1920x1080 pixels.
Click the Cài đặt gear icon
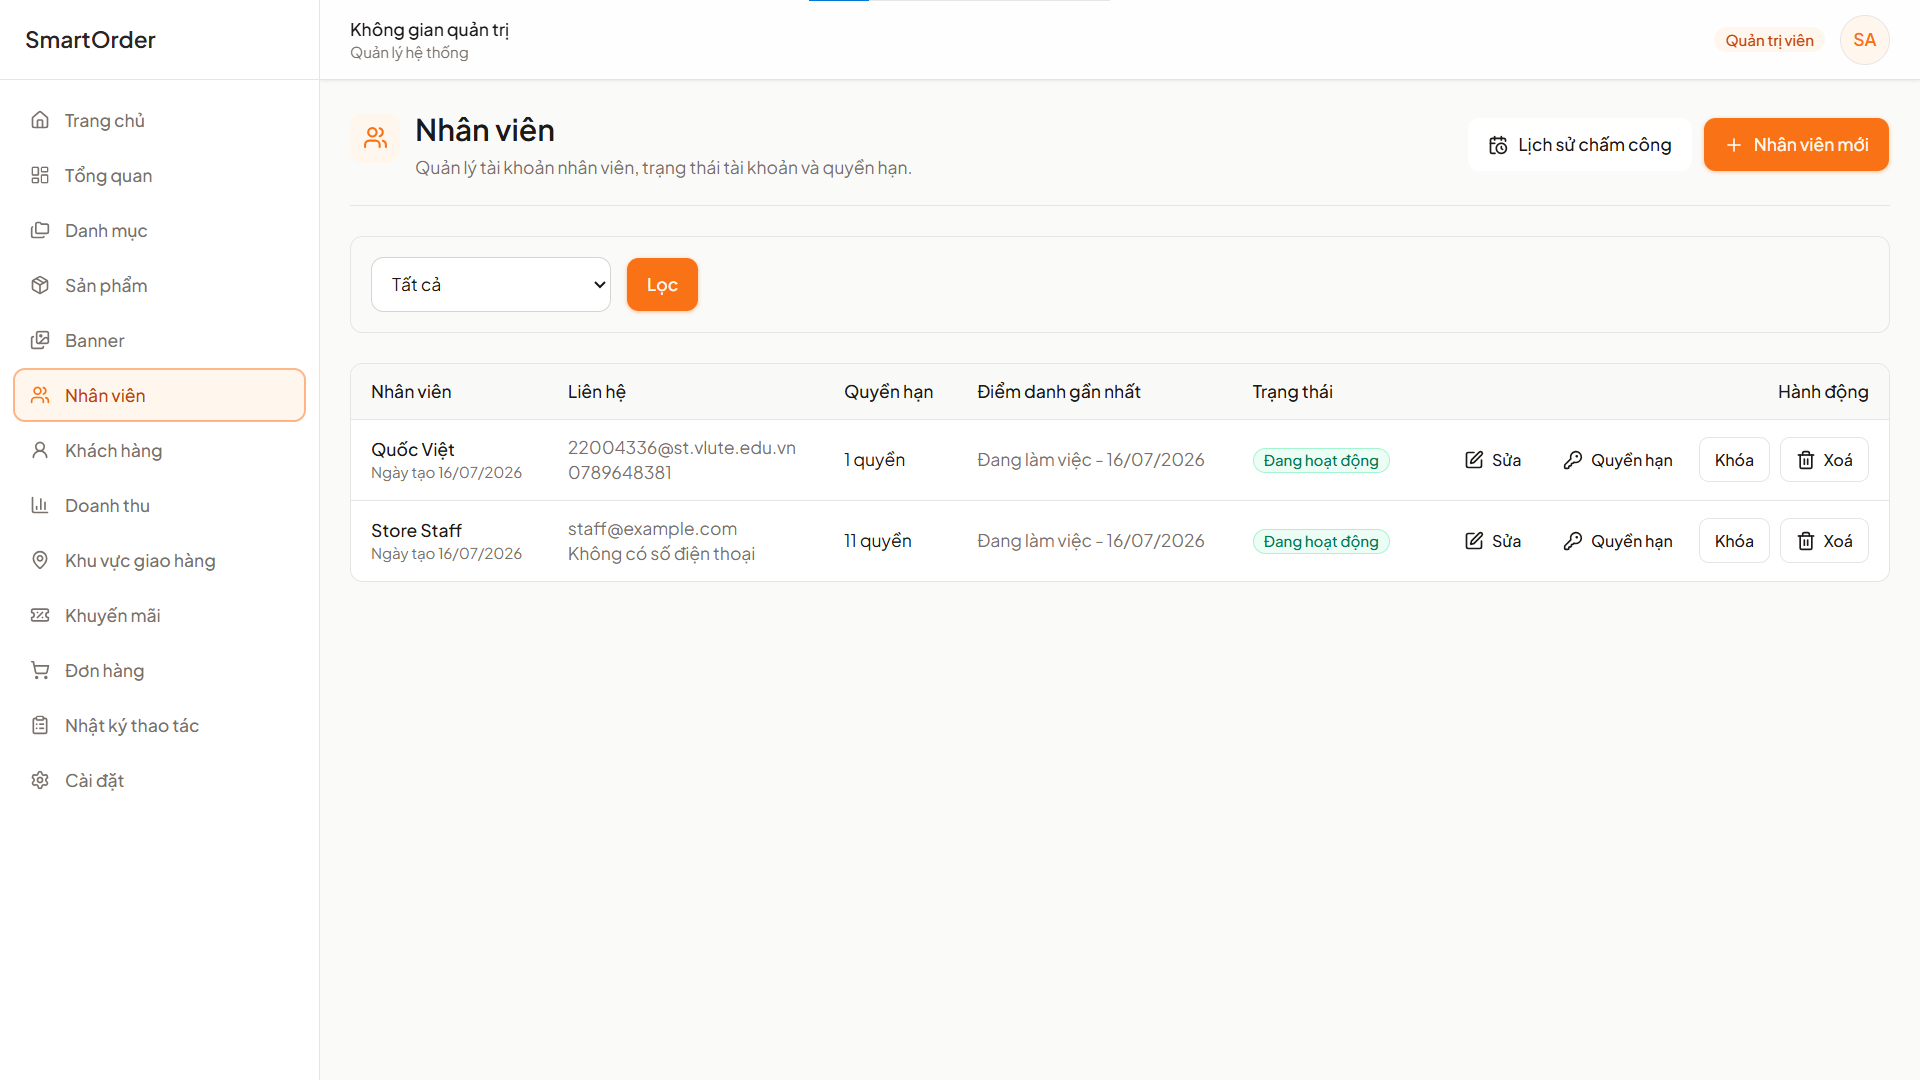(x=40, y=780)
